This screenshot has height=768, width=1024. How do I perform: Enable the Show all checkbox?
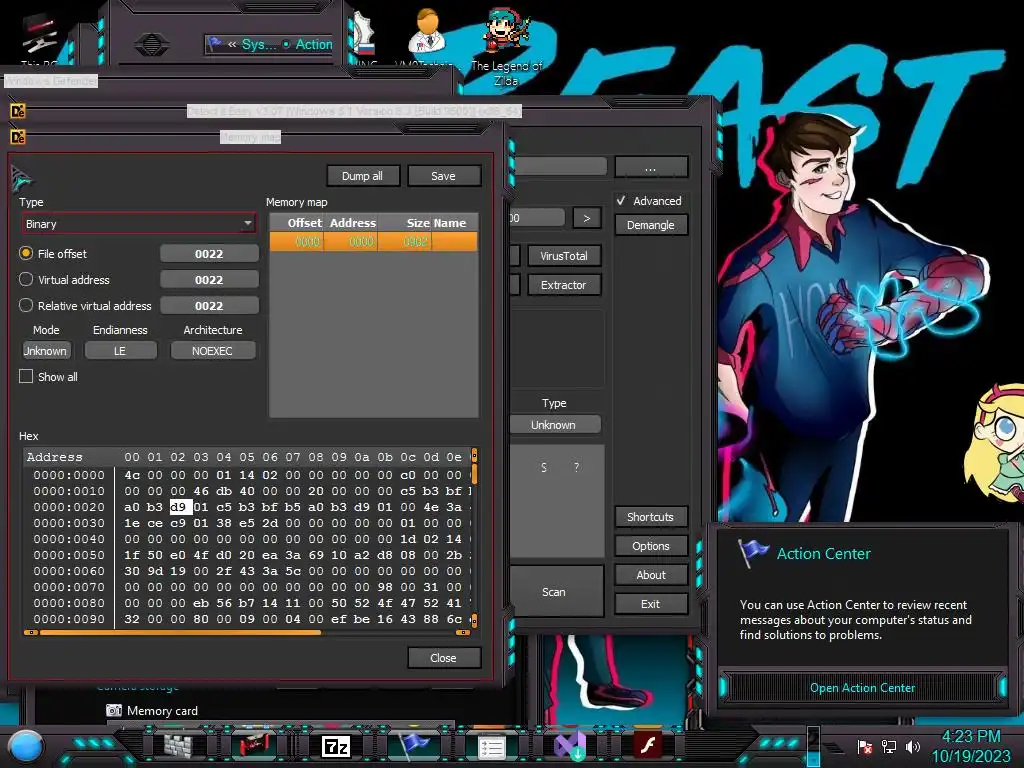pyautogui.click(x=26, y=376)
